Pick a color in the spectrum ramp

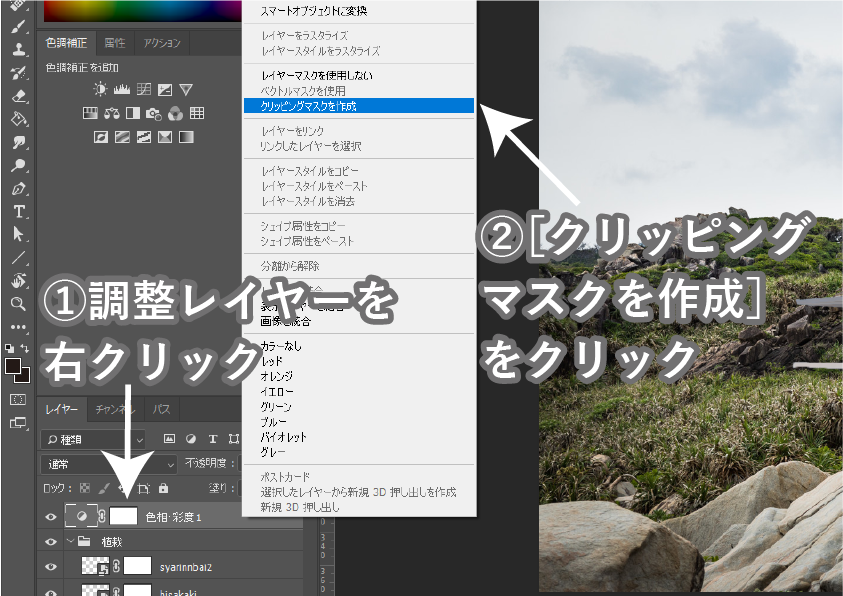click(x=142, y=11)
